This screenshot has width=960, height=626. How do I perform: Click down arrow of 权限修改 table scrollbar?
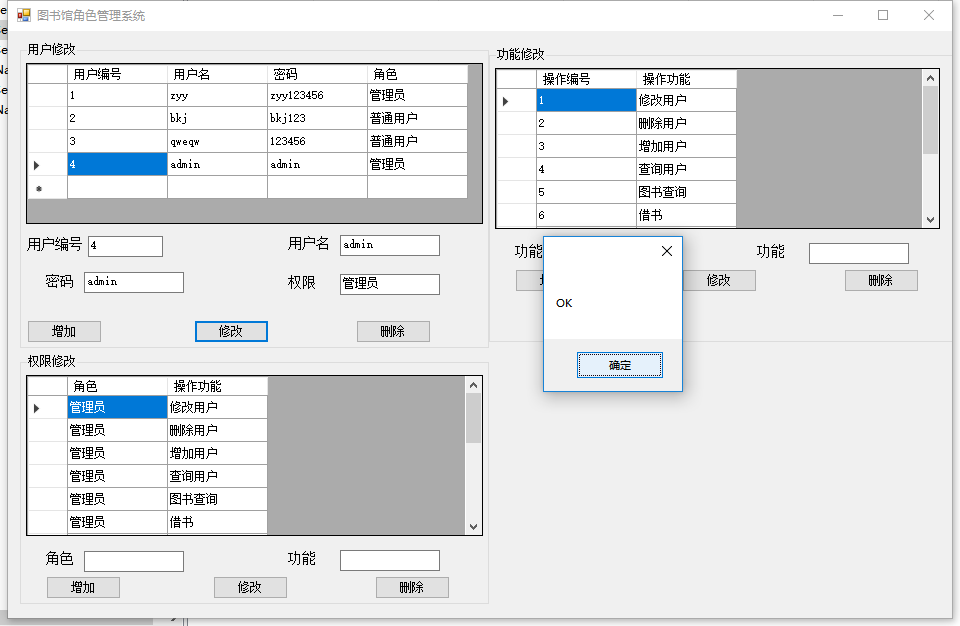click(x=473, y=526)
